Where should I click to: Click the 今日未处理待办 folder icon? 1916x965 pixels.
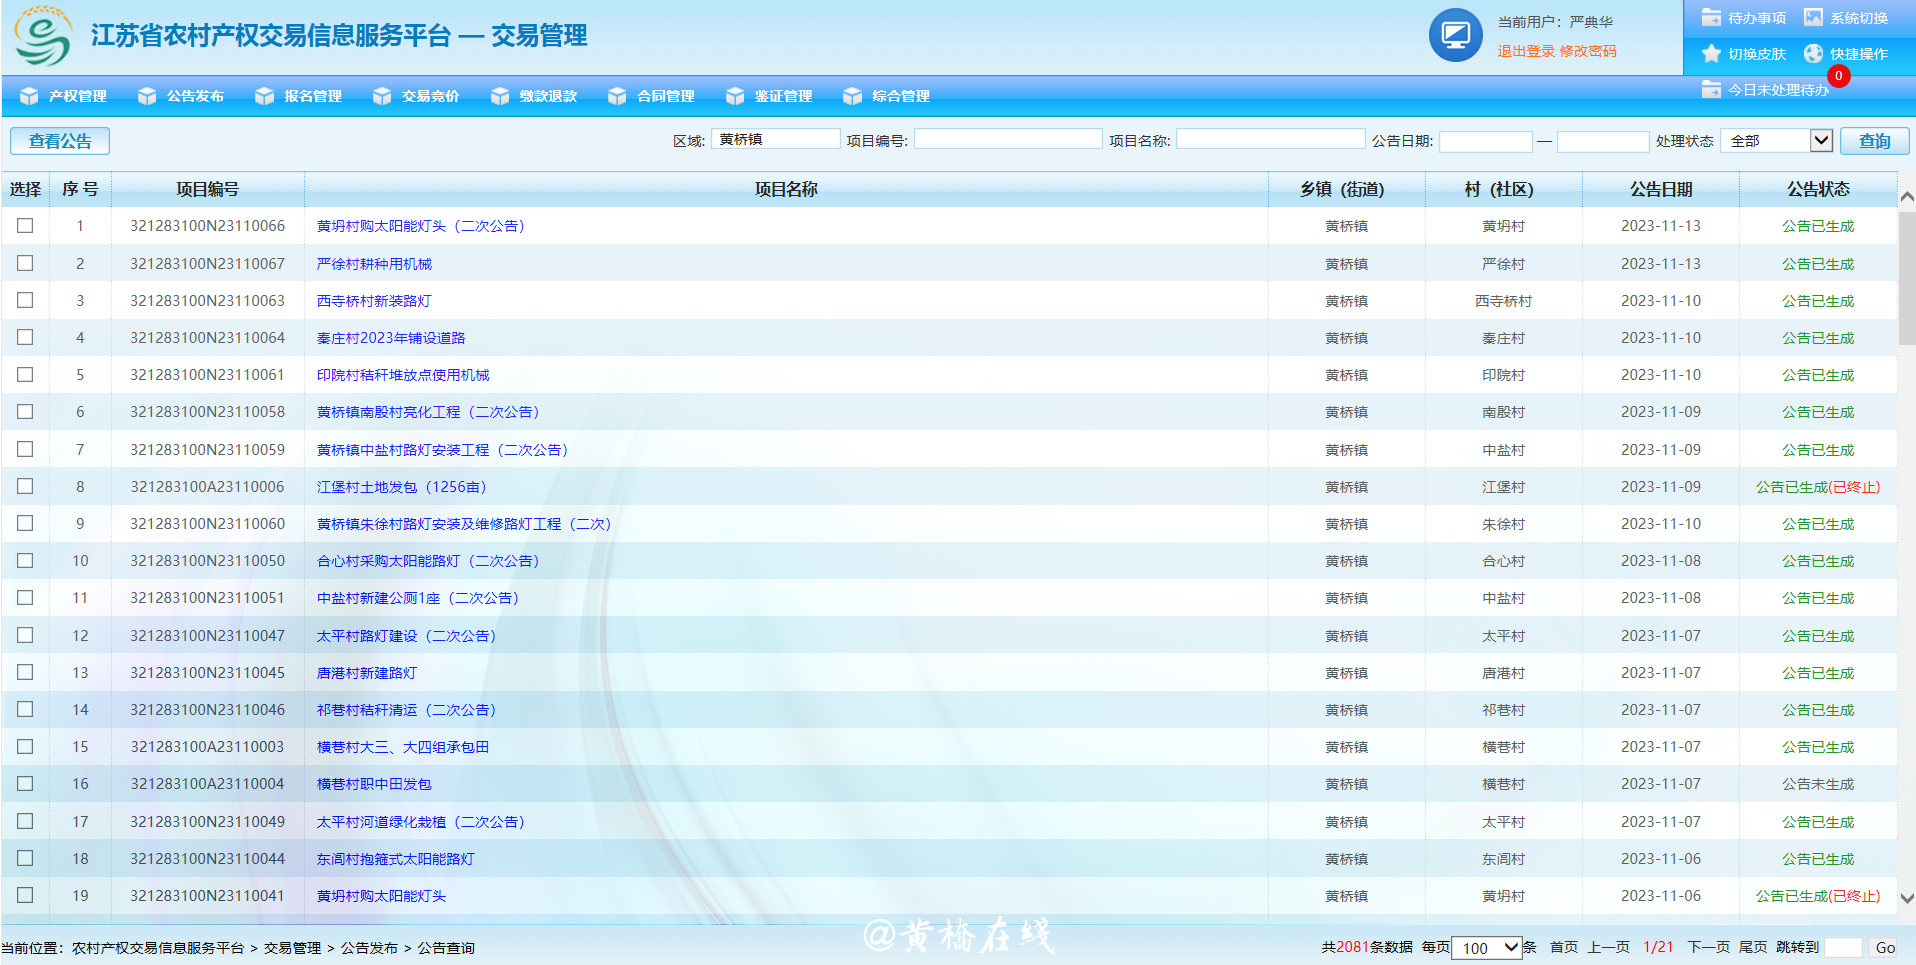(1711, 89)
